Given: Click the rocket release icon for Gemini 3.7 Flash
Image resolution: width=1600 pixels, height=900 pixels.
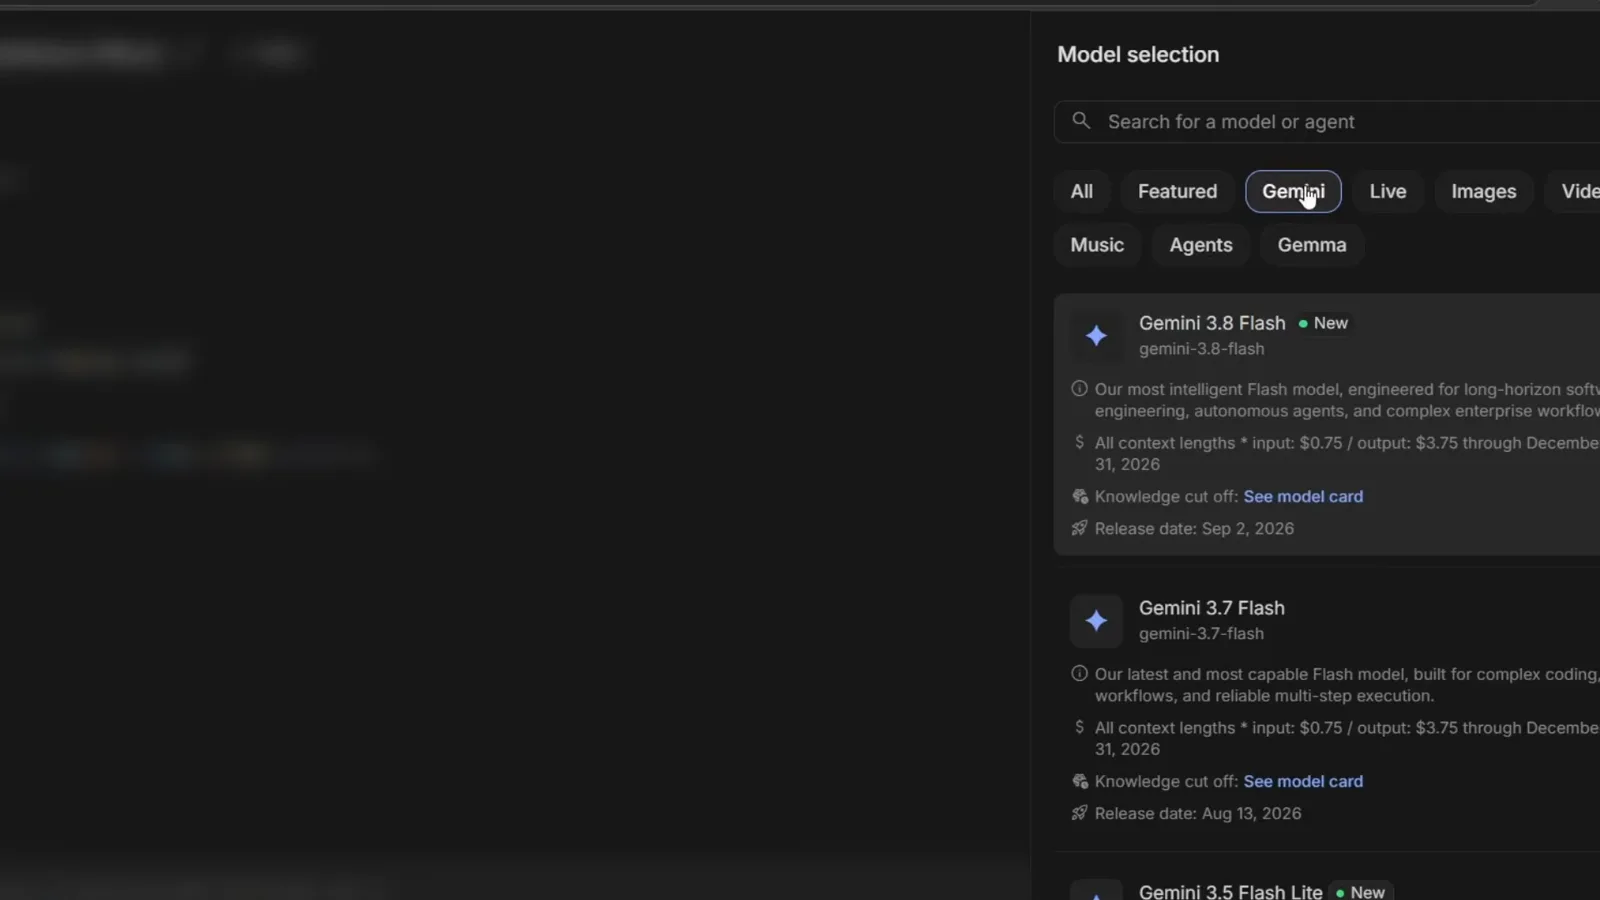Looking at the screenshot, I should (x=1079, y=813).
